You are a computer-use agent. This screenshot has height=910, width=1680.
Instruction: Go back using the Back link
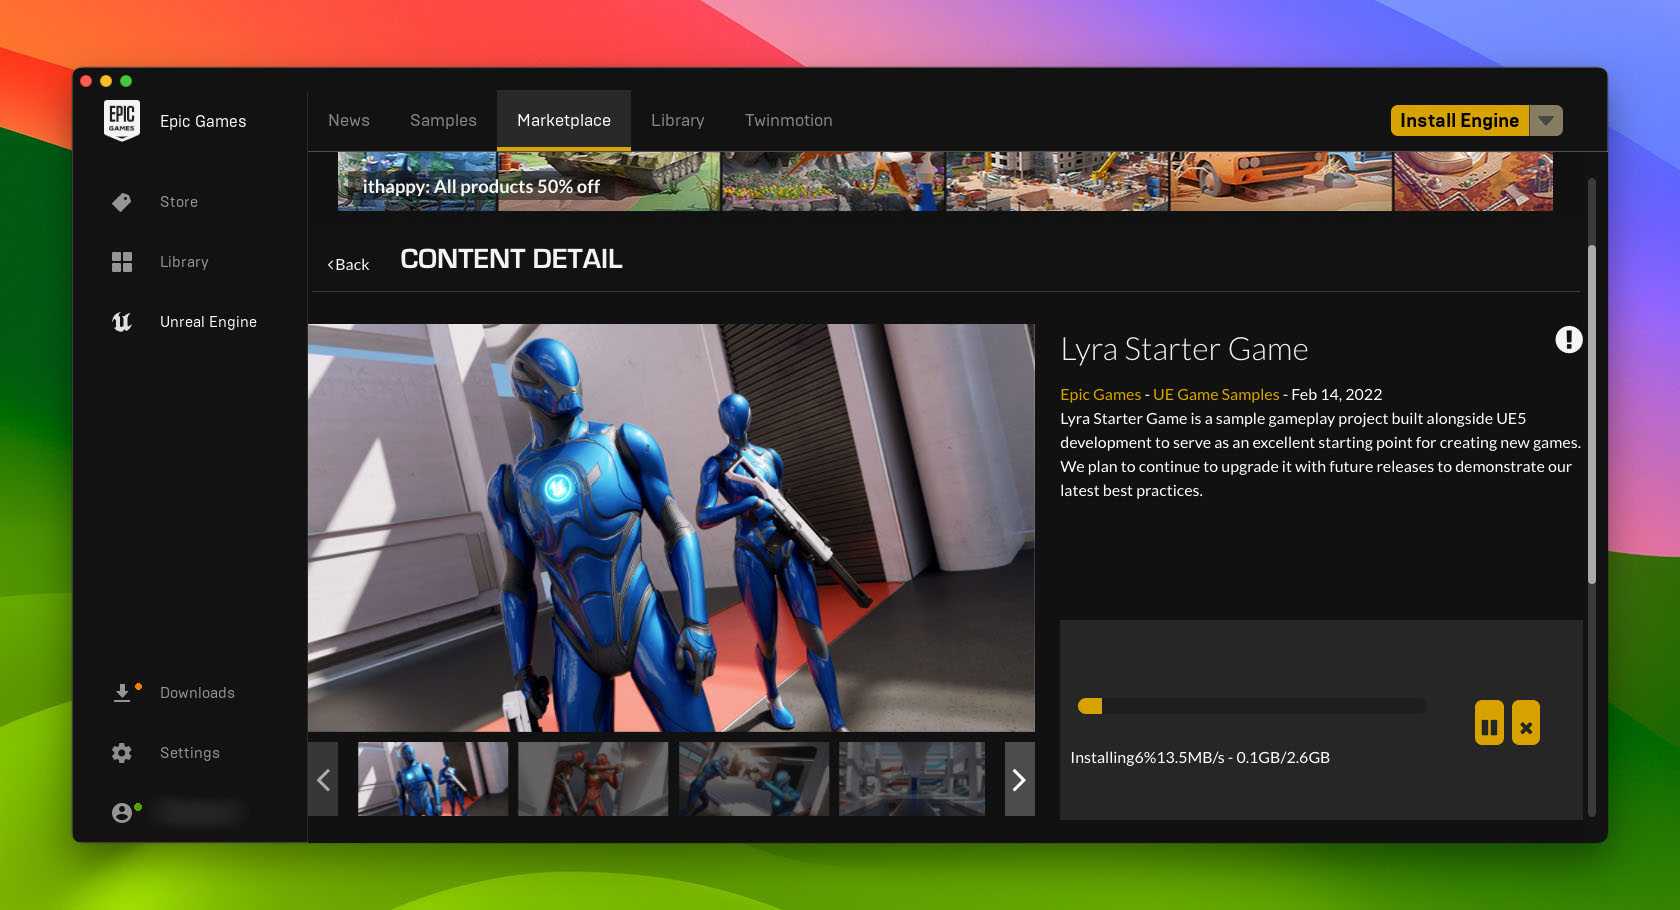(x=349, y=265)
